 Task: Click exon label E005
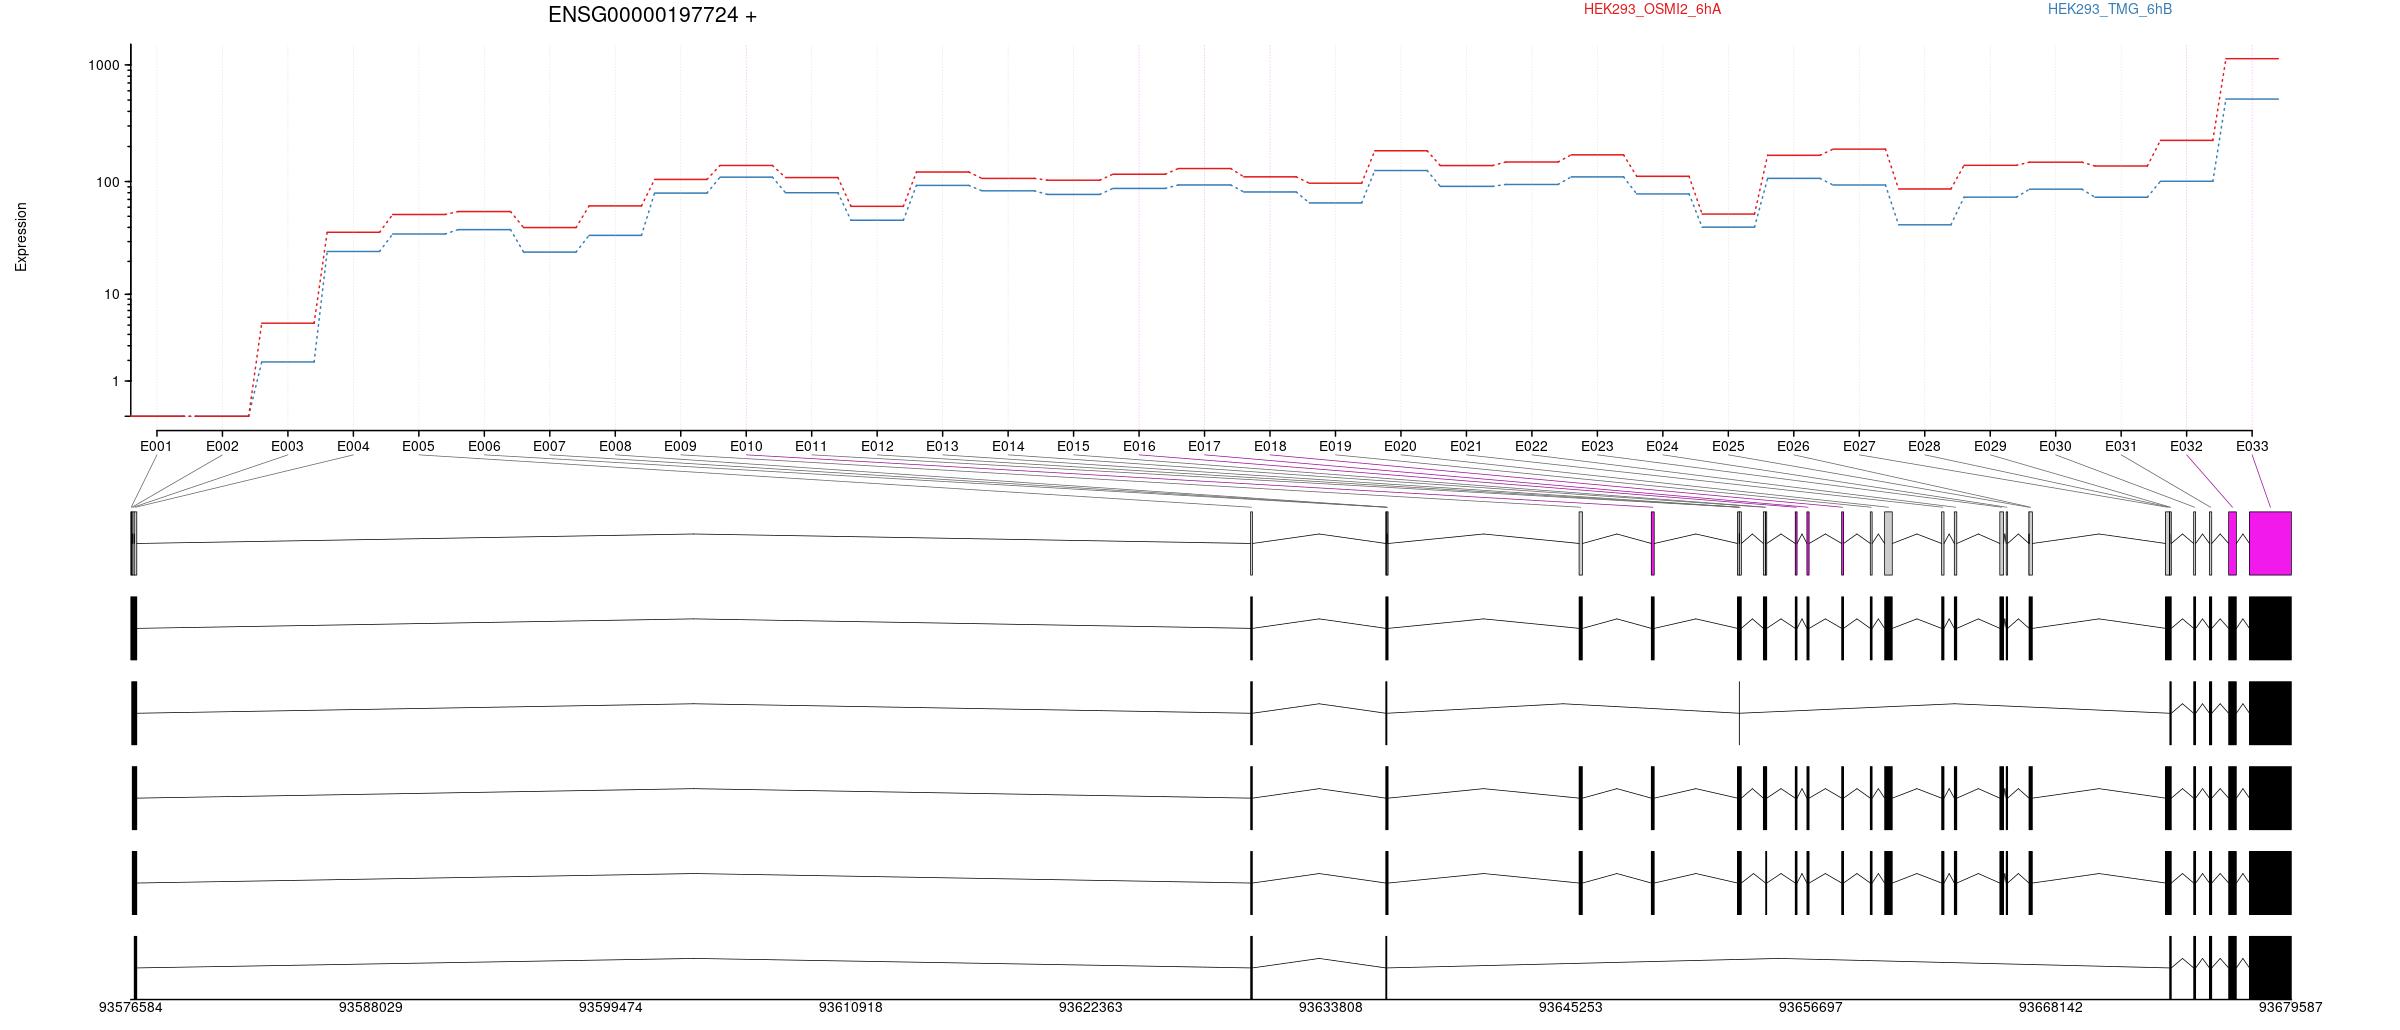[x=418, y=446]
